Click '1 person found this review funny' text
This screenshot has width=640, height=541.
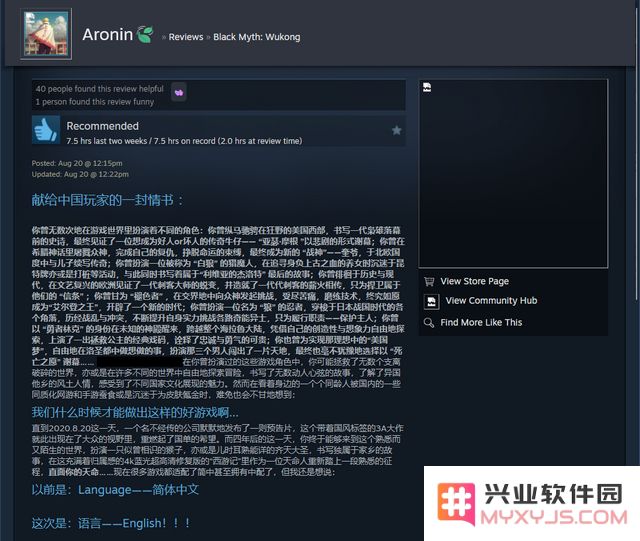click(x=95, y=102)
